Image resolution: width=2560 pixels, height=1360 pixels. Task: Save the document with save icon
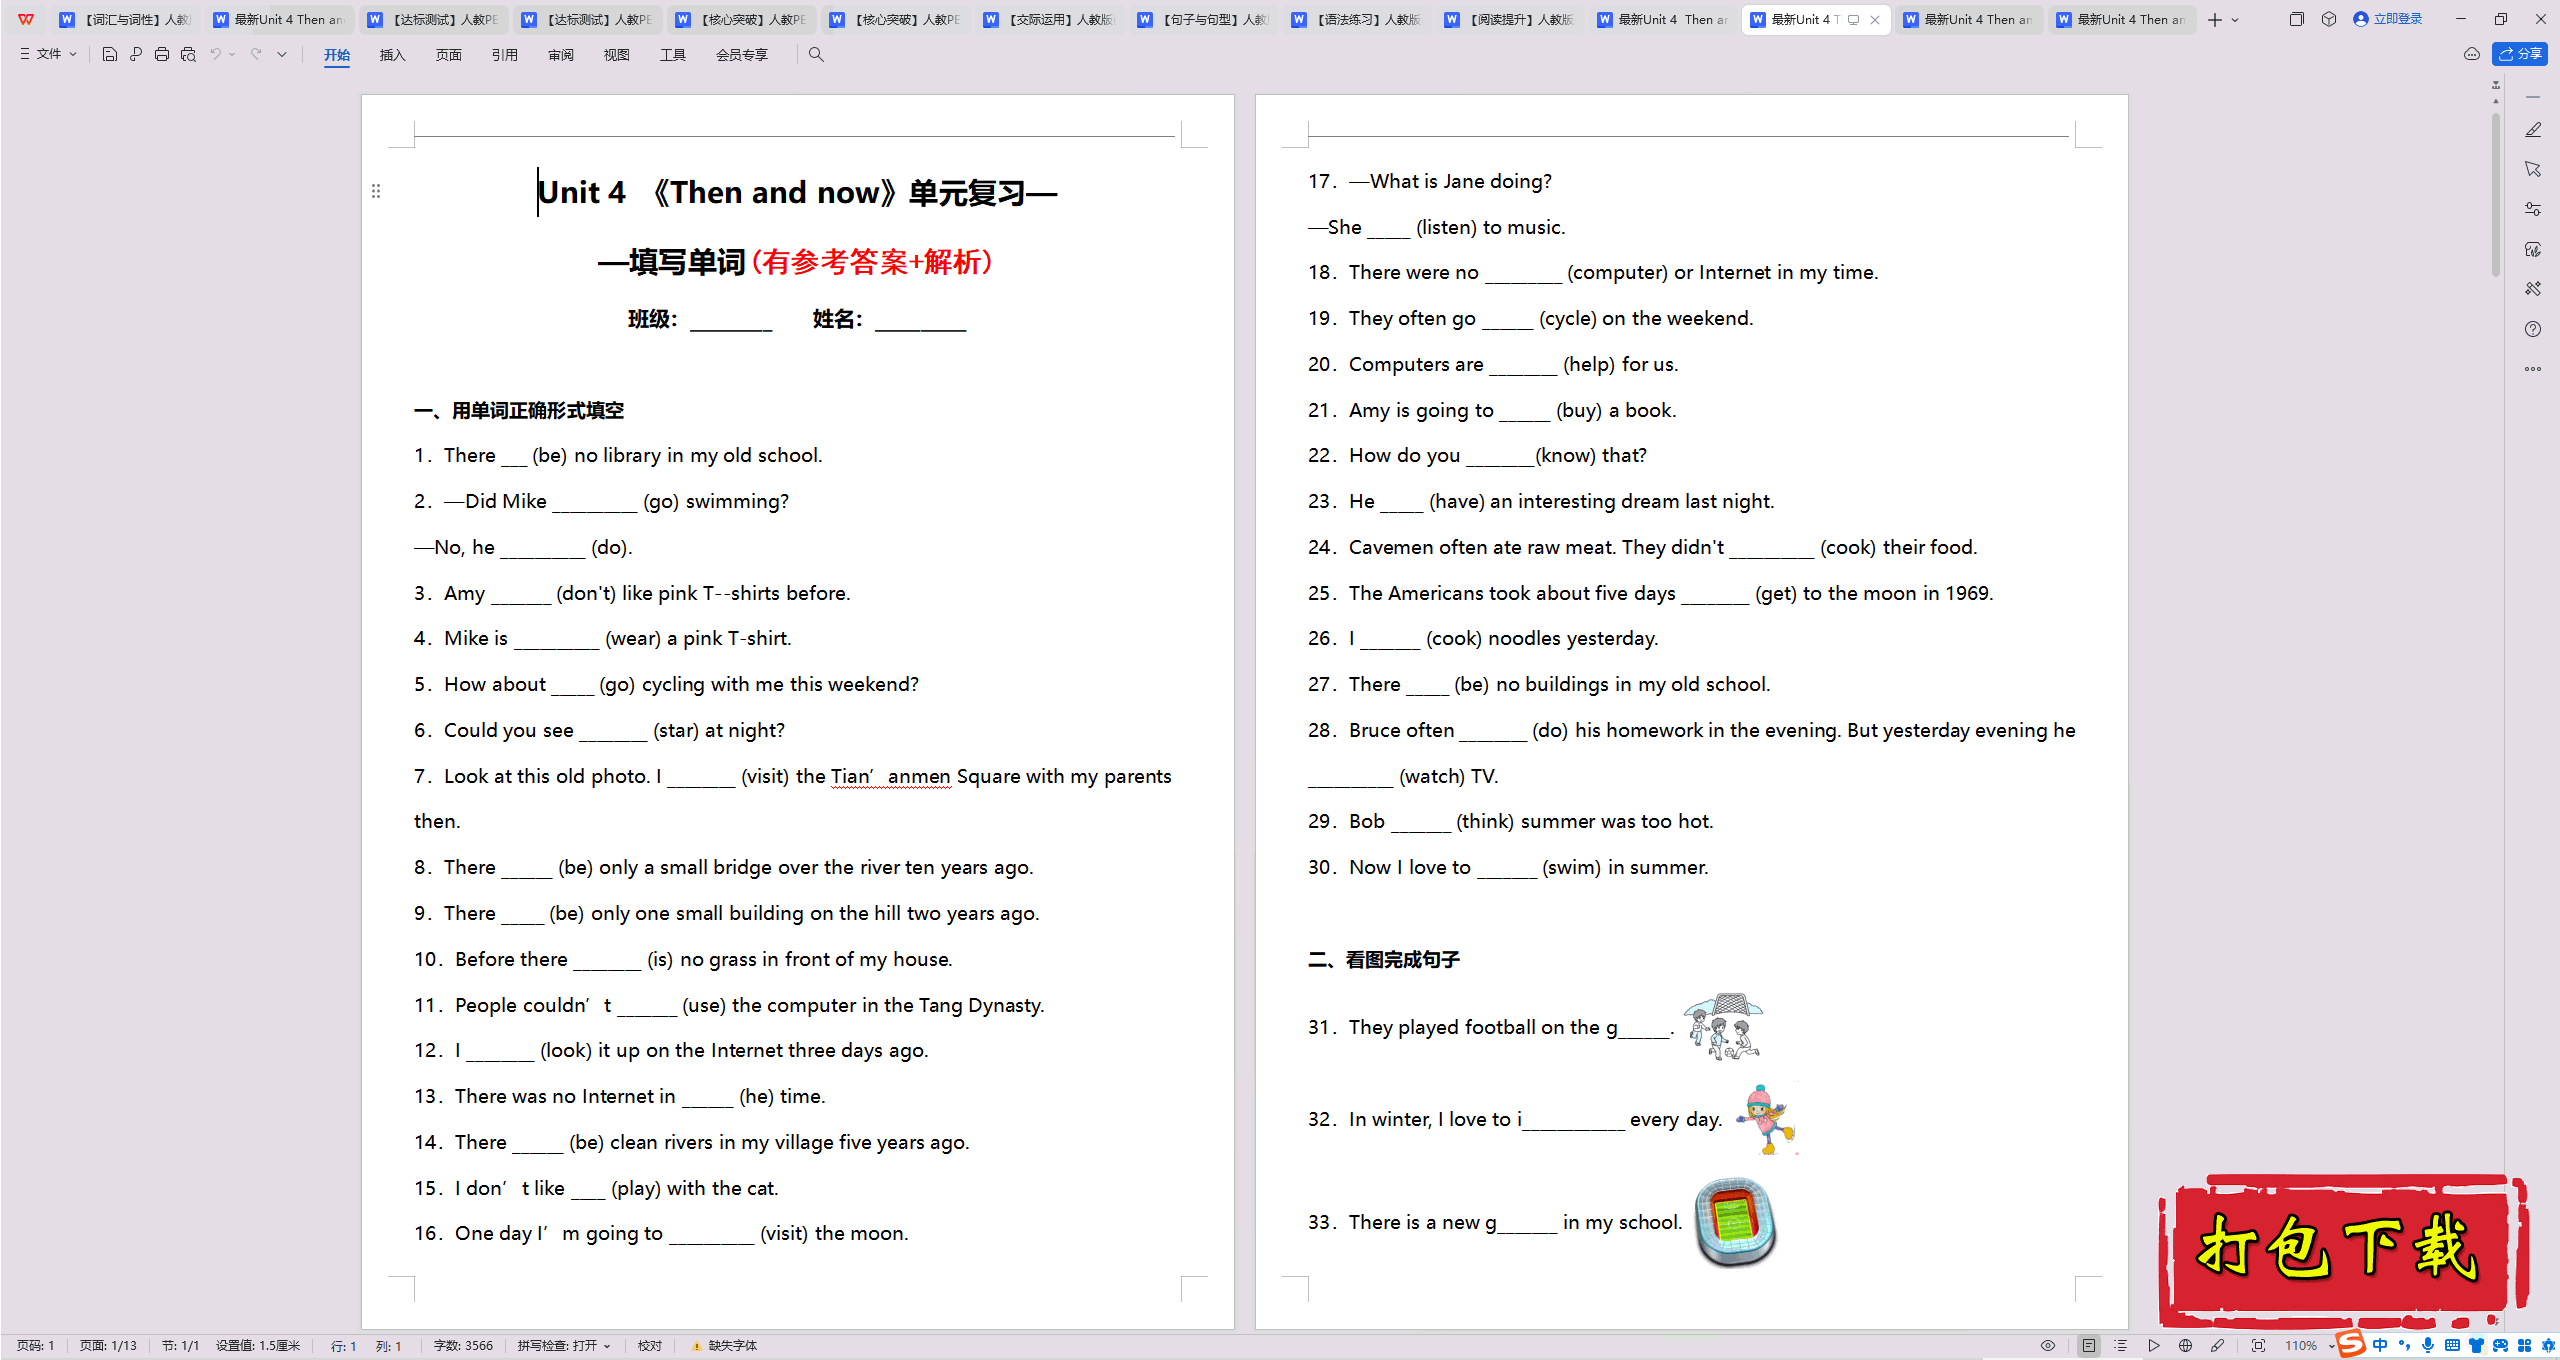pos(110,55)
